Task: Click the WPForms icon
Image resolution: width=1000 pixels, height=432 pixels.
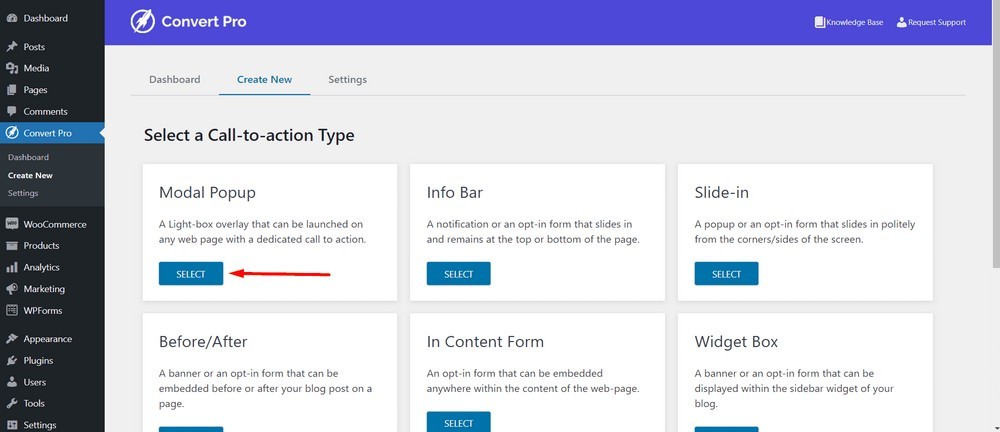Action: pos(11,311)
